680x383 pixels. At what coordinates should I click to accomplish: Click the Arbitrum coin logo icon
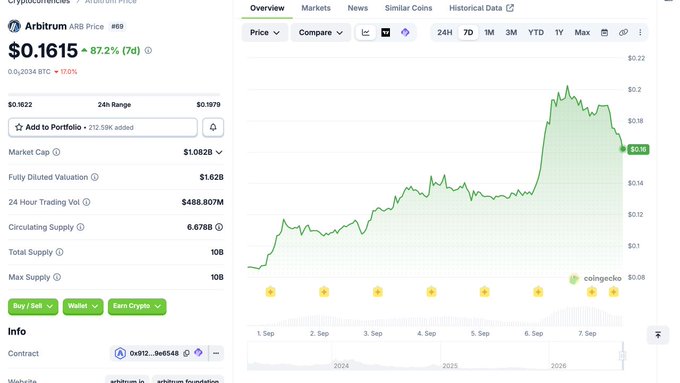tap(14, 26)
